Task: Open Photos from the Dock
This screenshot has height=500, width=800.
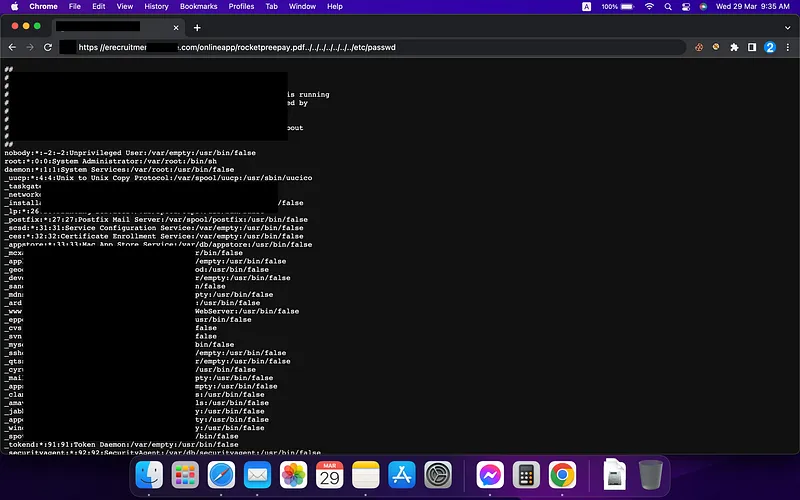Action: click(293, 474)
